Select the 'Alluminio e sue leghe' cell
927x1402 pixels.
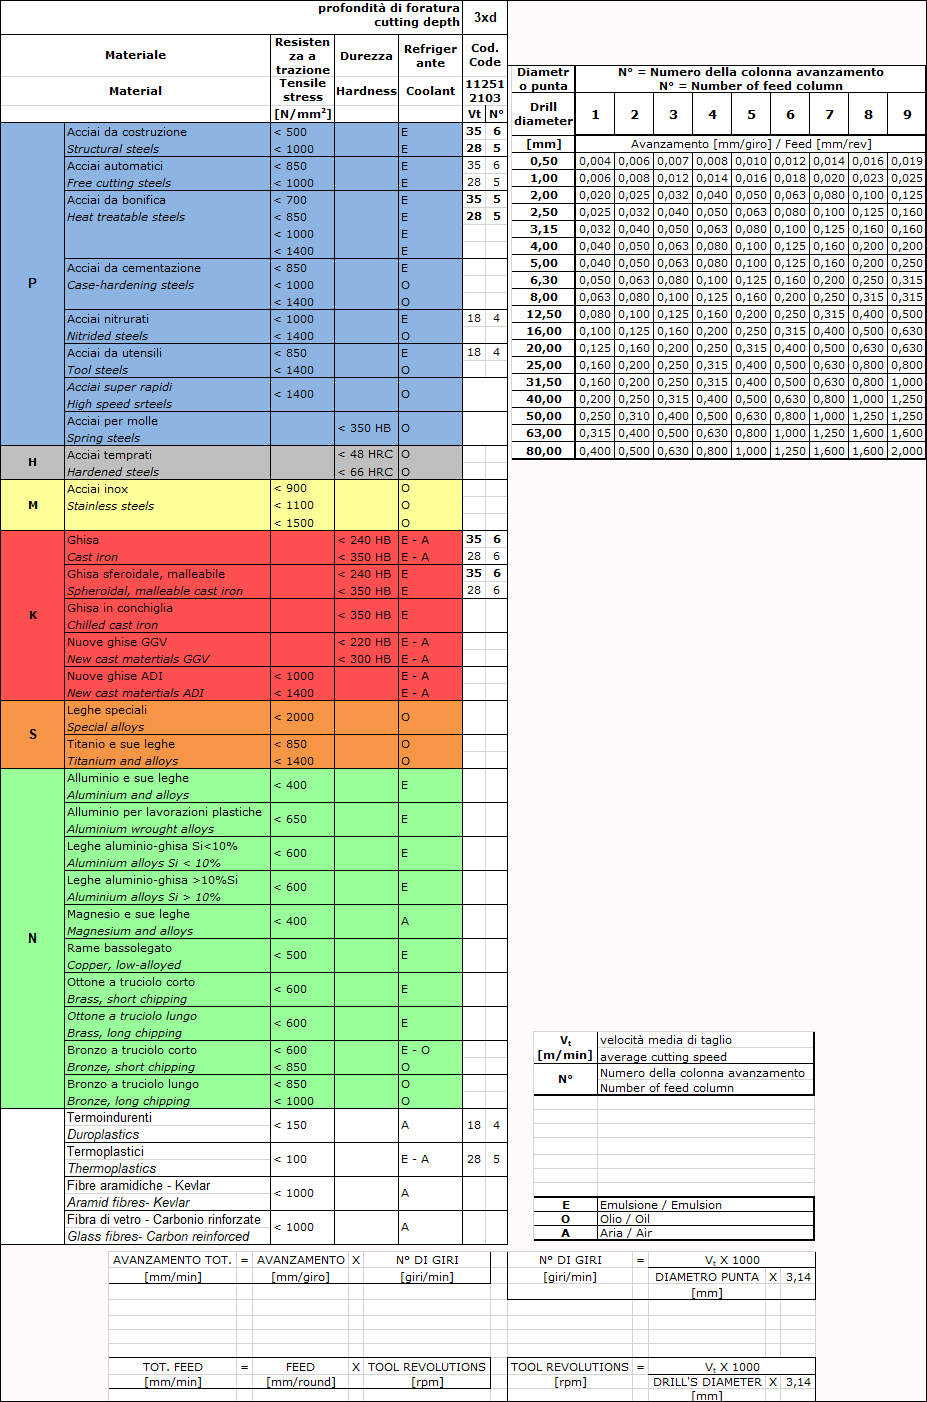(168, 778)
